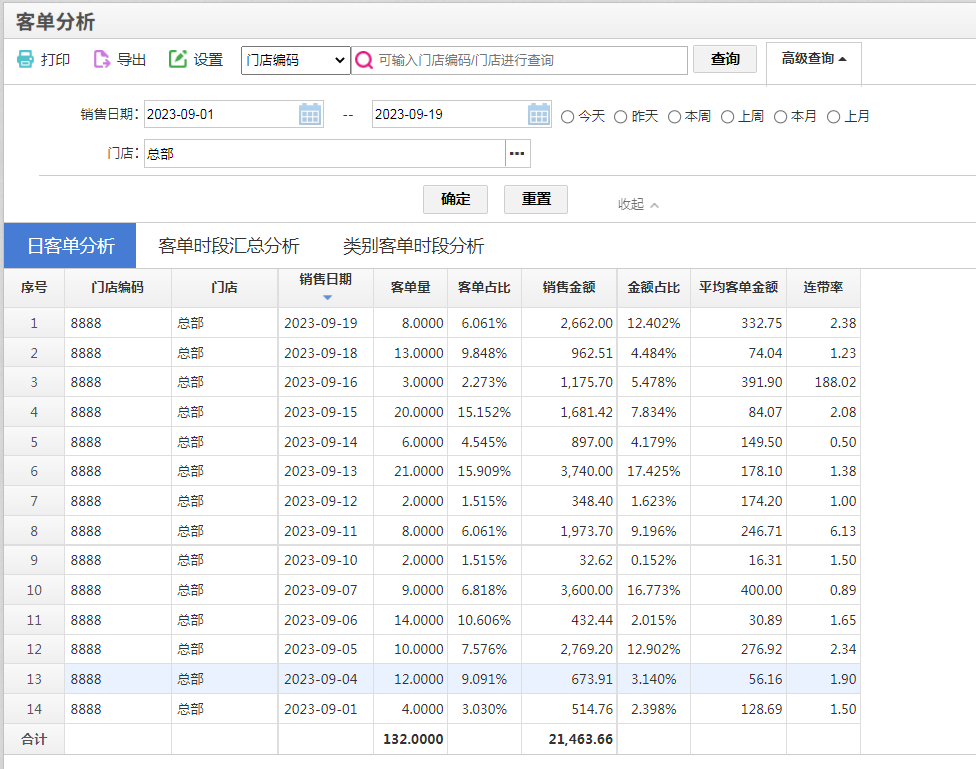Click the 门店 column header
The height and width of the screenshot is (769, 976).
(x=225, y=288)
